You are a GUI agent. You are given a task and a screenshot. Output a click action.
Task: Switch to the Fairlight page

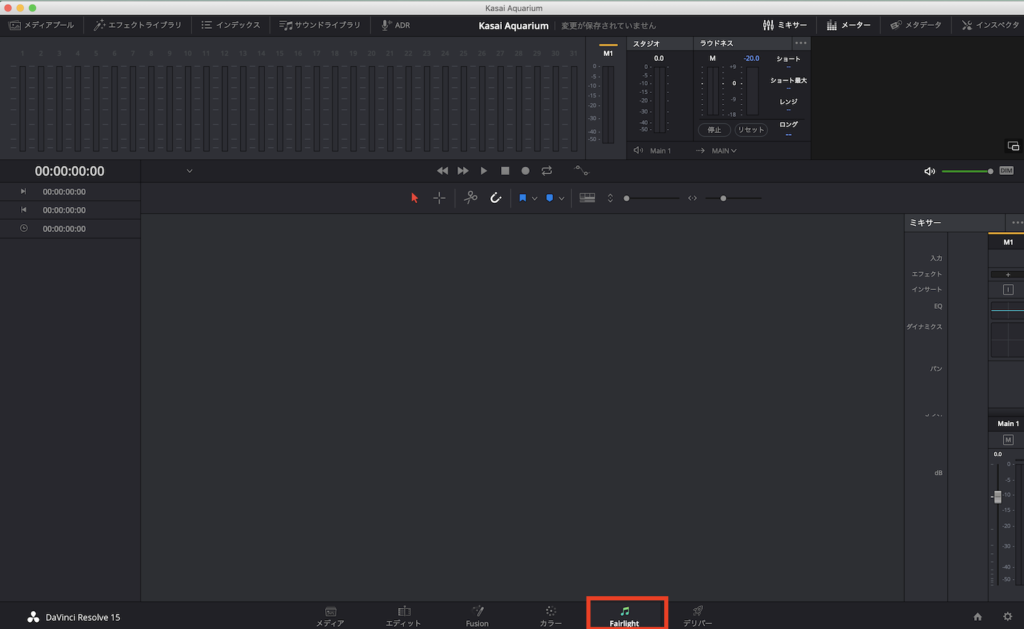[625, 616]
